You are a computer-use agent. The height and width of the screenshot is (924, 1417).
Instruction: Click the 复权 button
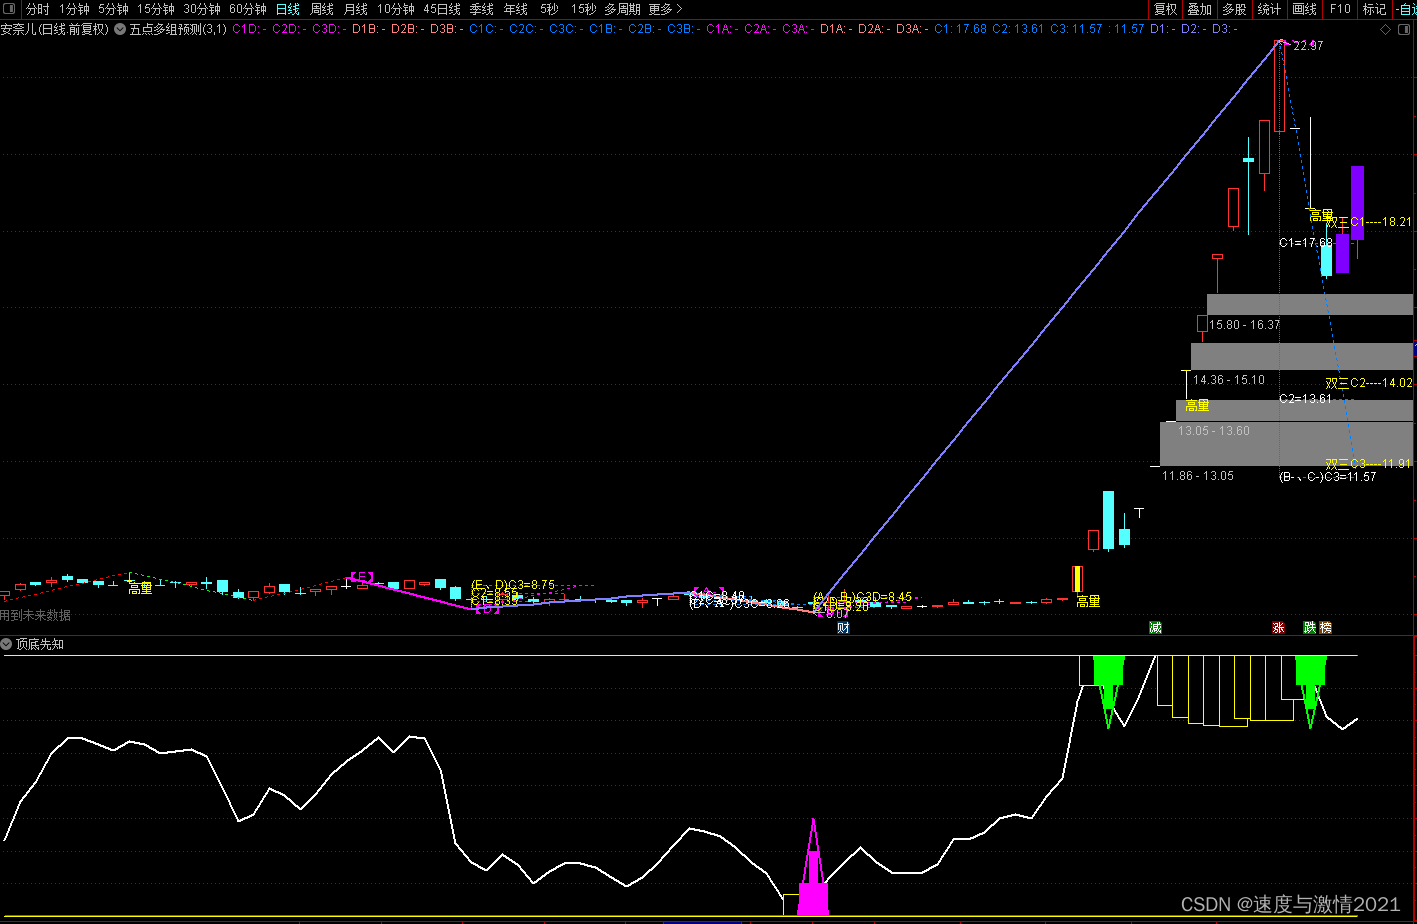1165,9
